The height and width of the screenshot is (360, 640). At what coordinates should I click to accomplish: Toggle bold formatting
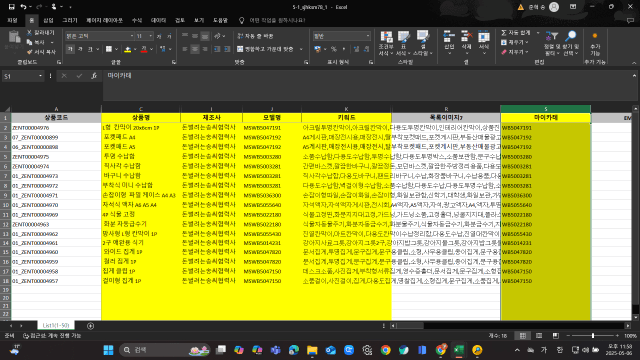click(x=70, y=49)
